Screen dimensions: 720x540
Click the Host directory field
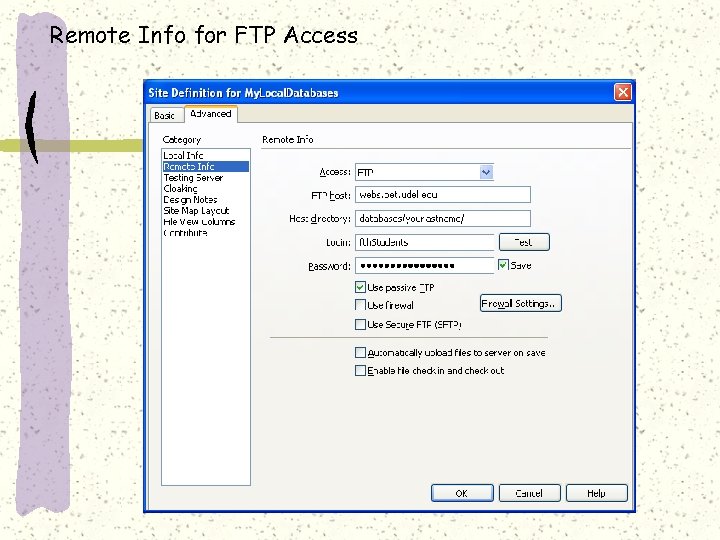tap(443, 219)
